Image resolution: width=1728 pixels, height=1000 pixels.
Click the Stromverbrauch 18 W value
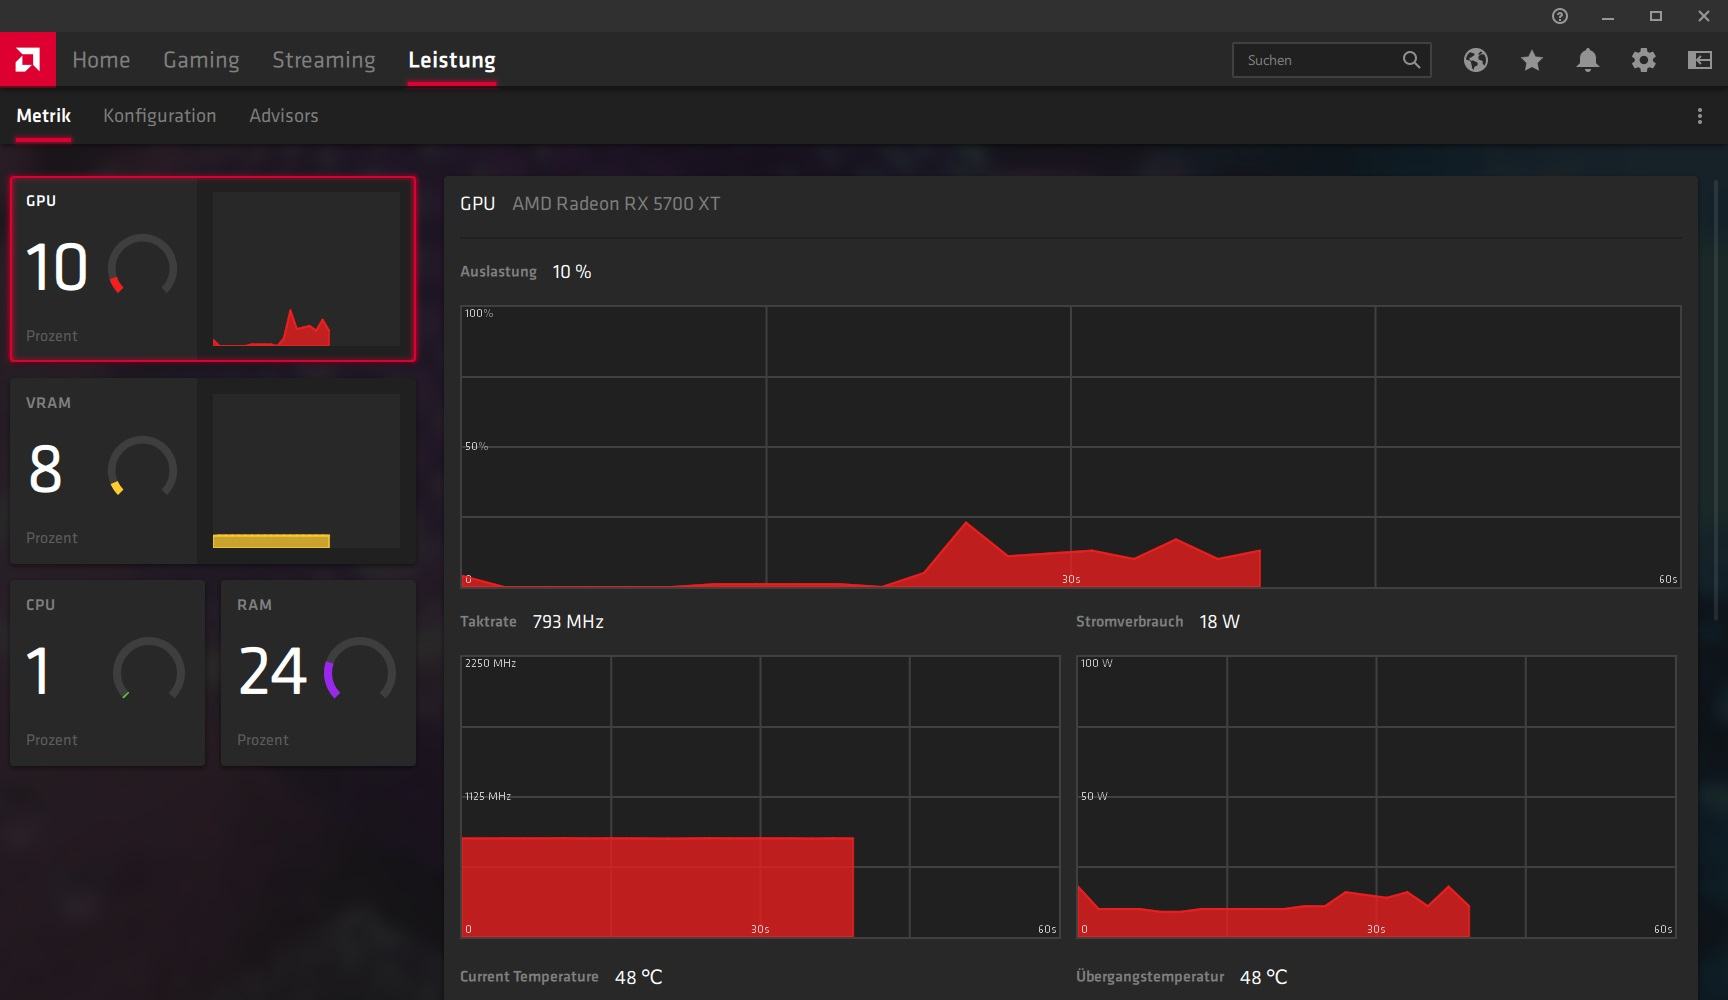pyautogui.click(x=1219, y=622)
